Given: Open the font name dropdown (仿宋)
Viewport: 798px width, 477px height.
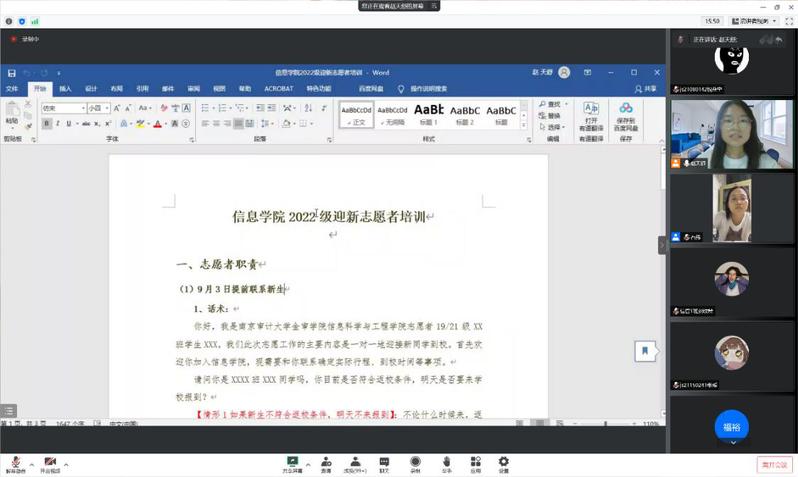Looking at the screenshot, I should pyautogui.click(x=61, y=108).
